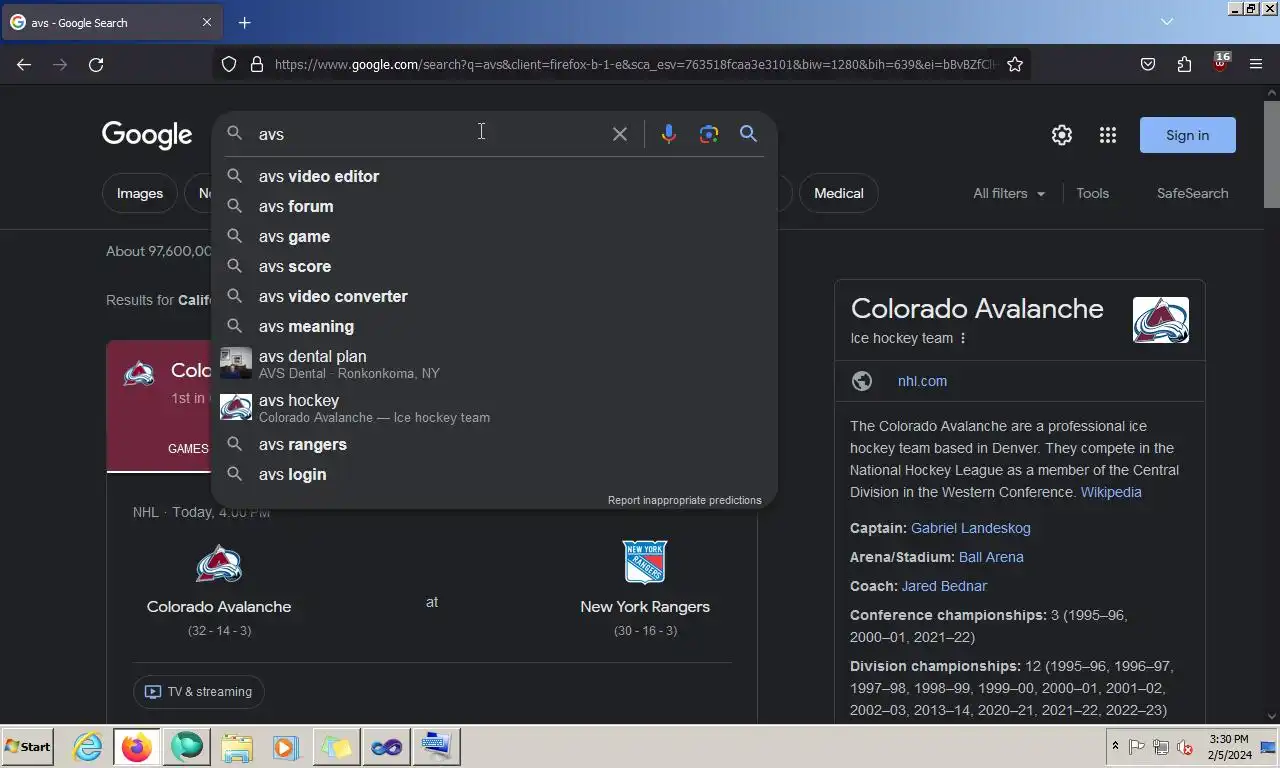Click taskbar clock showing 3:30 PM

coord(1228,746)
